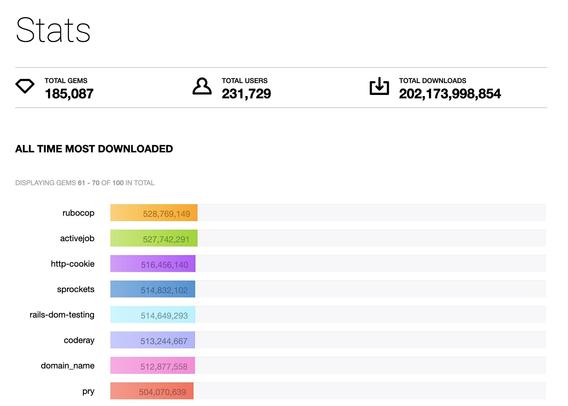Click the All Time Most Downloaded heading

tap(94, 149)
